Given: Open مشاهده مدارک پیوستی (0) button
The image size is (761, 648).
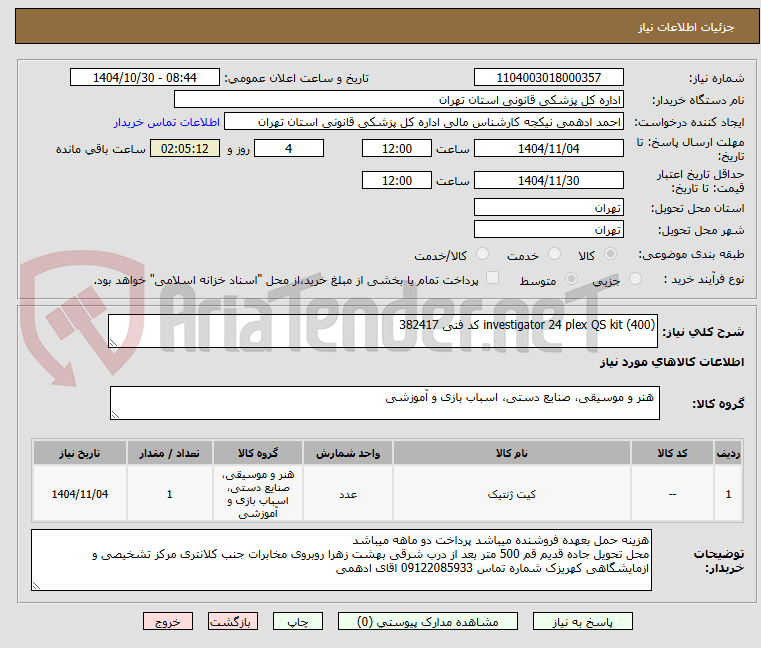Looking at the screenshot, I should [x=428, y=621].
